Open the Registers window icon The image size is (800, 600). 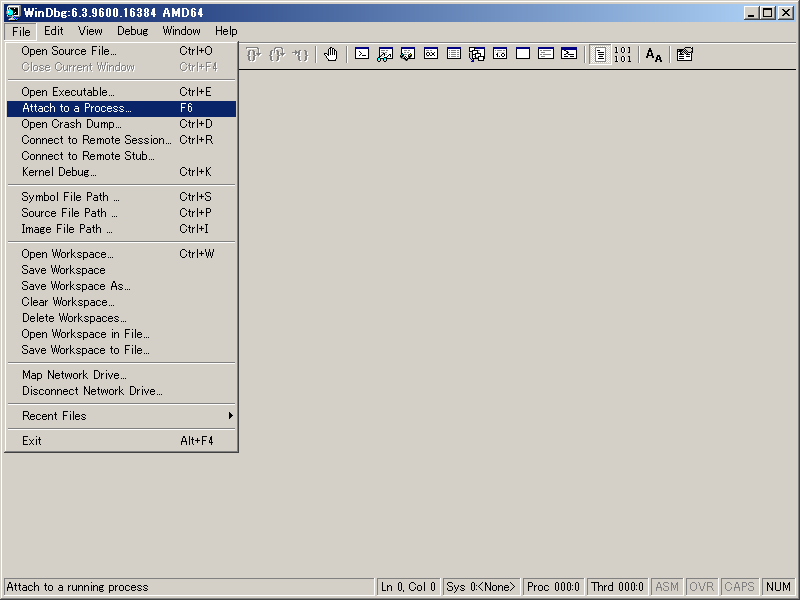point(431,54)
